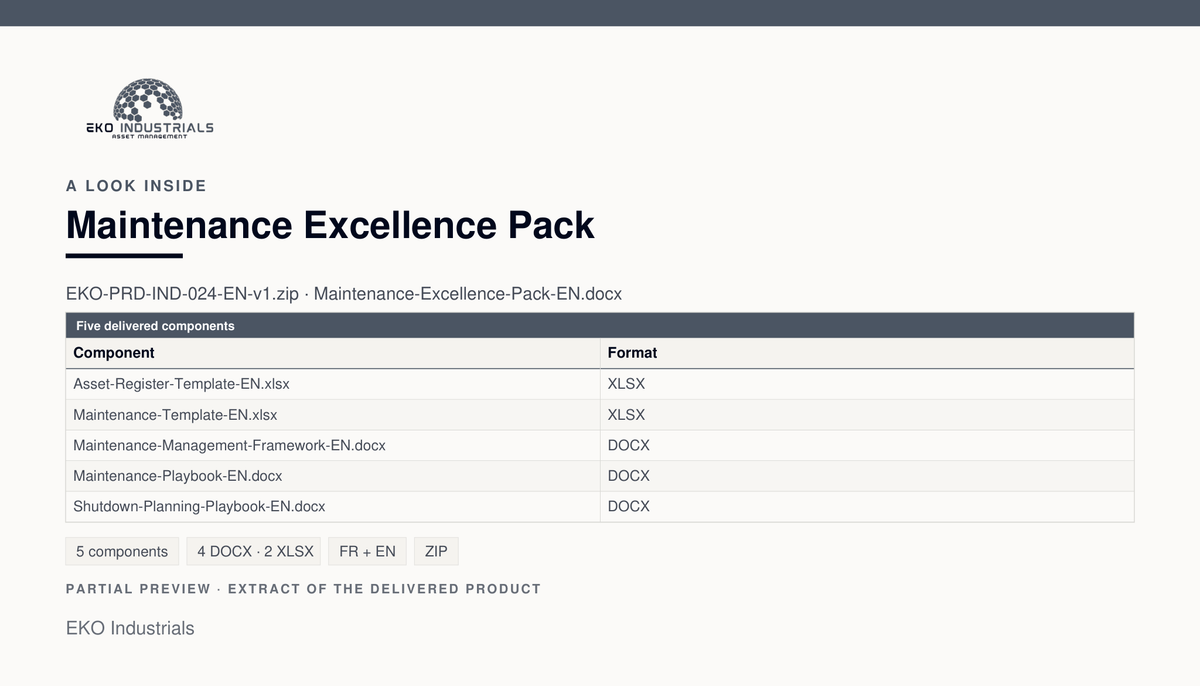Click the 'A LOOK INSIDE' heading text
Viewport: 1200px width, 686px height.
136,186
